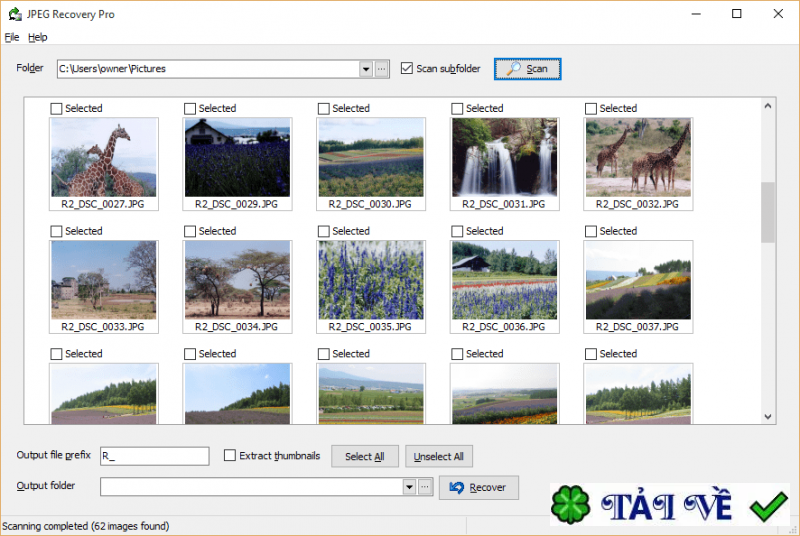This screenshot has width=800, height=536.
Task: Enable the Extract thumbnails checkbox
Action: (230, 456)
